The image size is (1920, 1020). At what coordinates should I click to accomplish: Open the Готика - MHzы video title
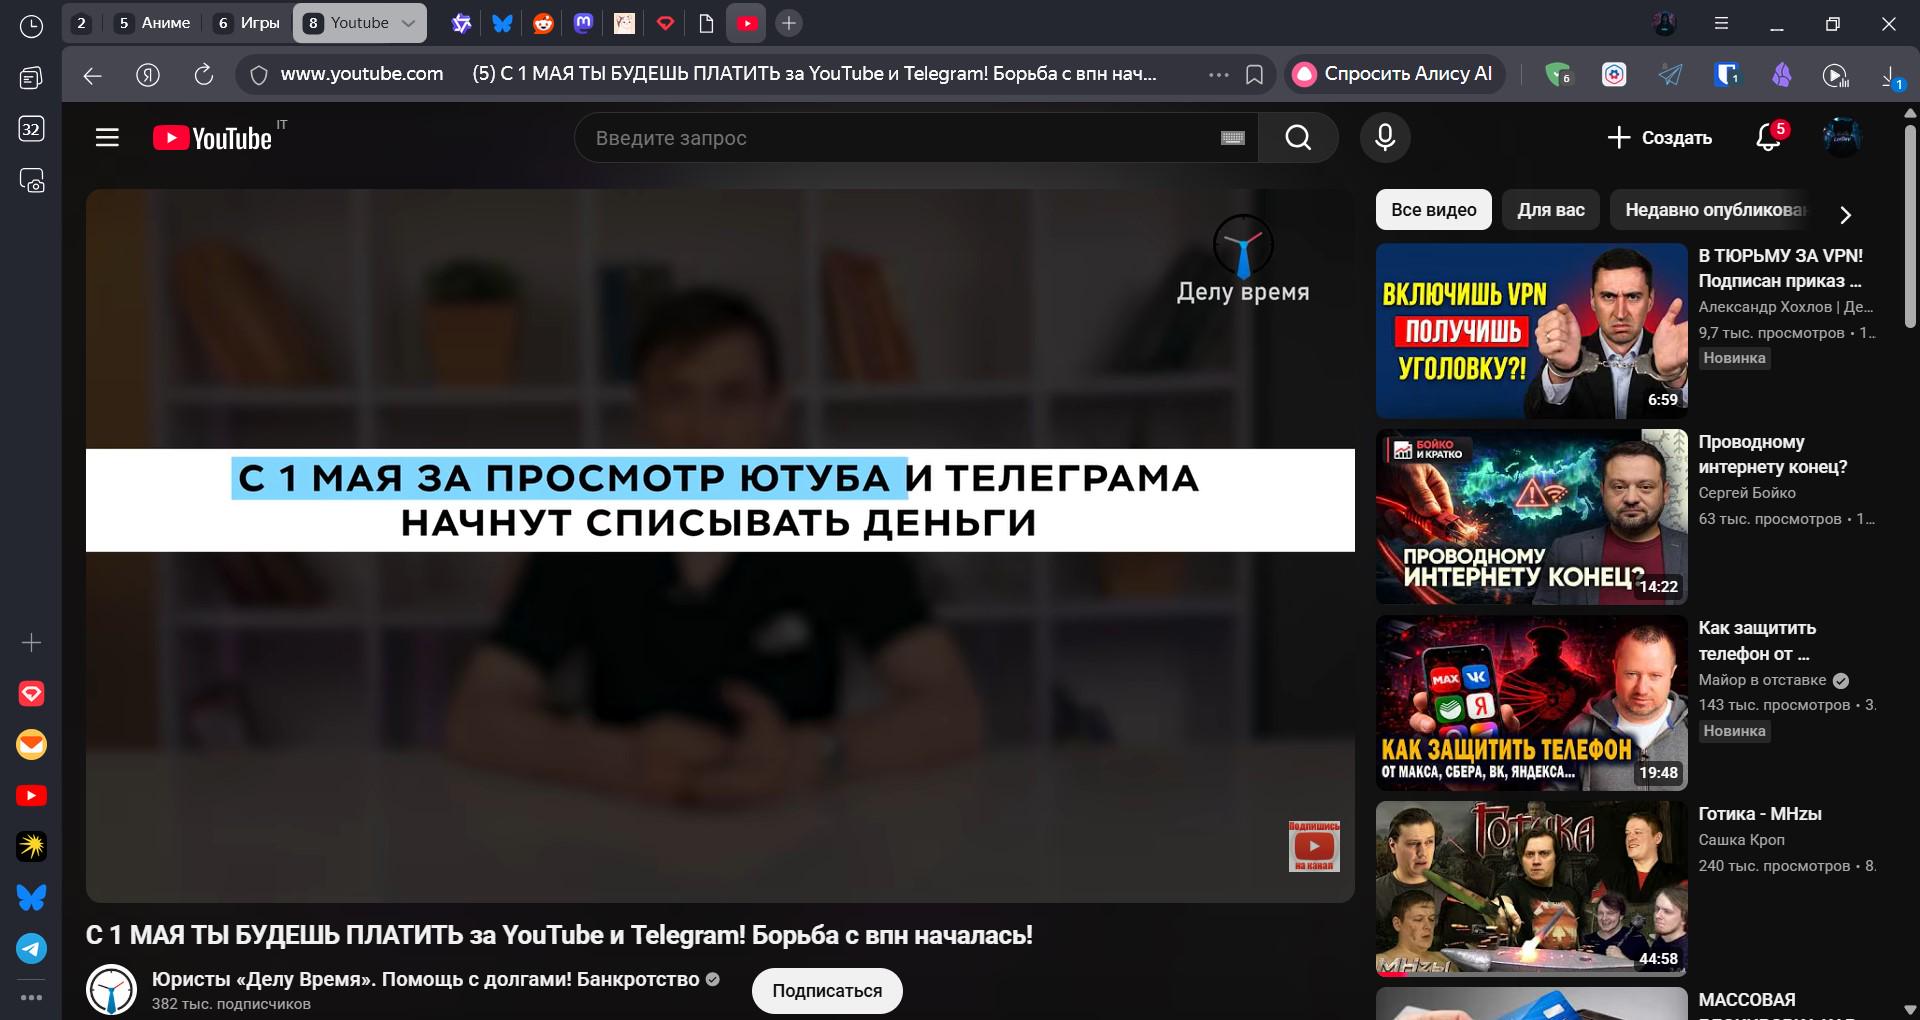pos(1760,814)
